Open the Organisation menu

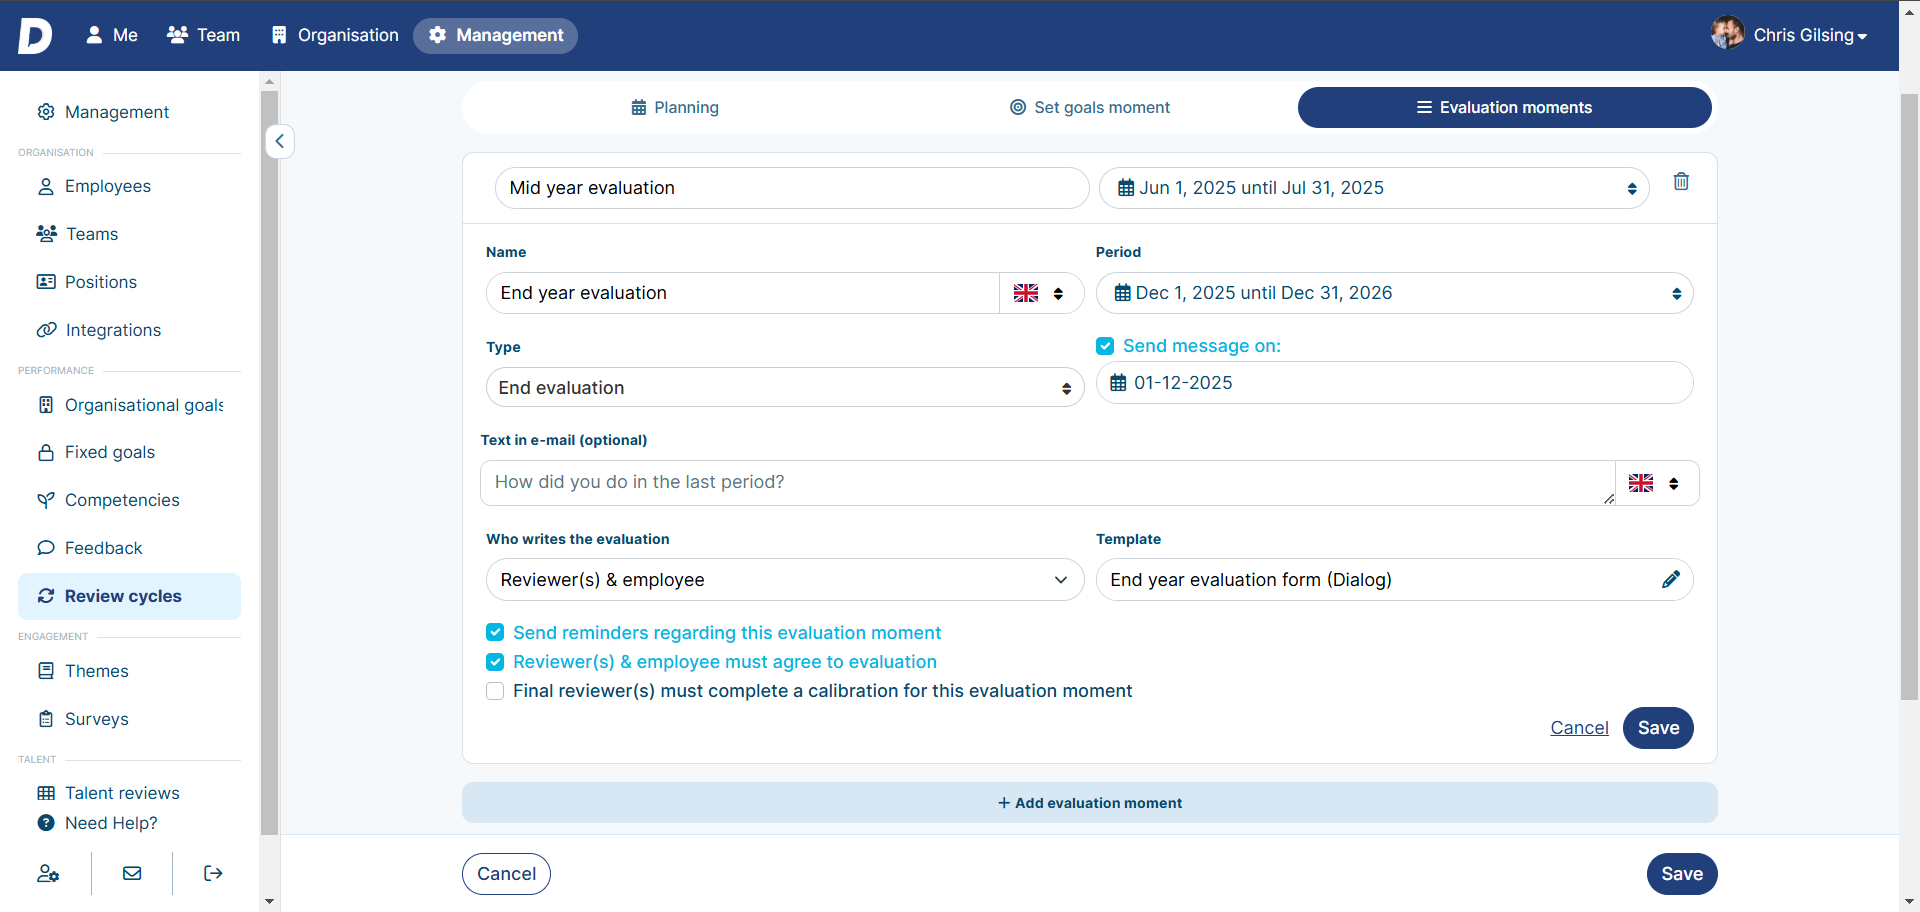(335, 35)
